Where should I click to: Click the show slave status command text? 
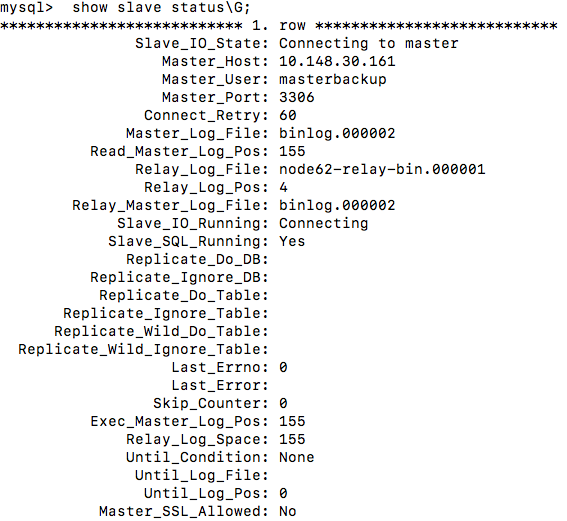(x=161, y=8)
